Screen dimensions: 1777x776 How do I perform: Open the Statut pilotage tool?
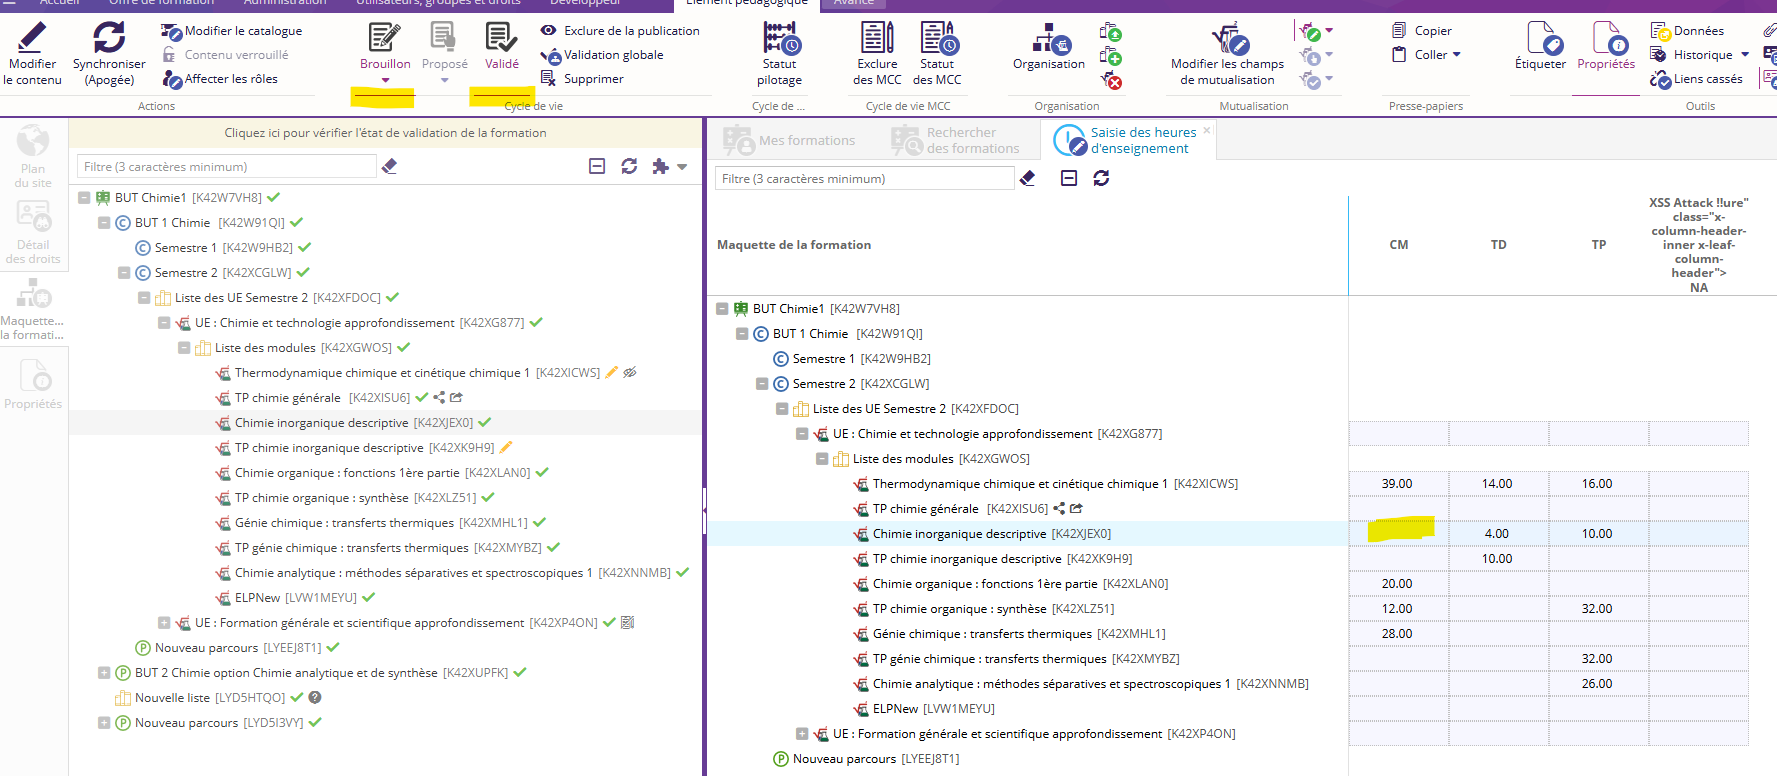tap(779, 40)
